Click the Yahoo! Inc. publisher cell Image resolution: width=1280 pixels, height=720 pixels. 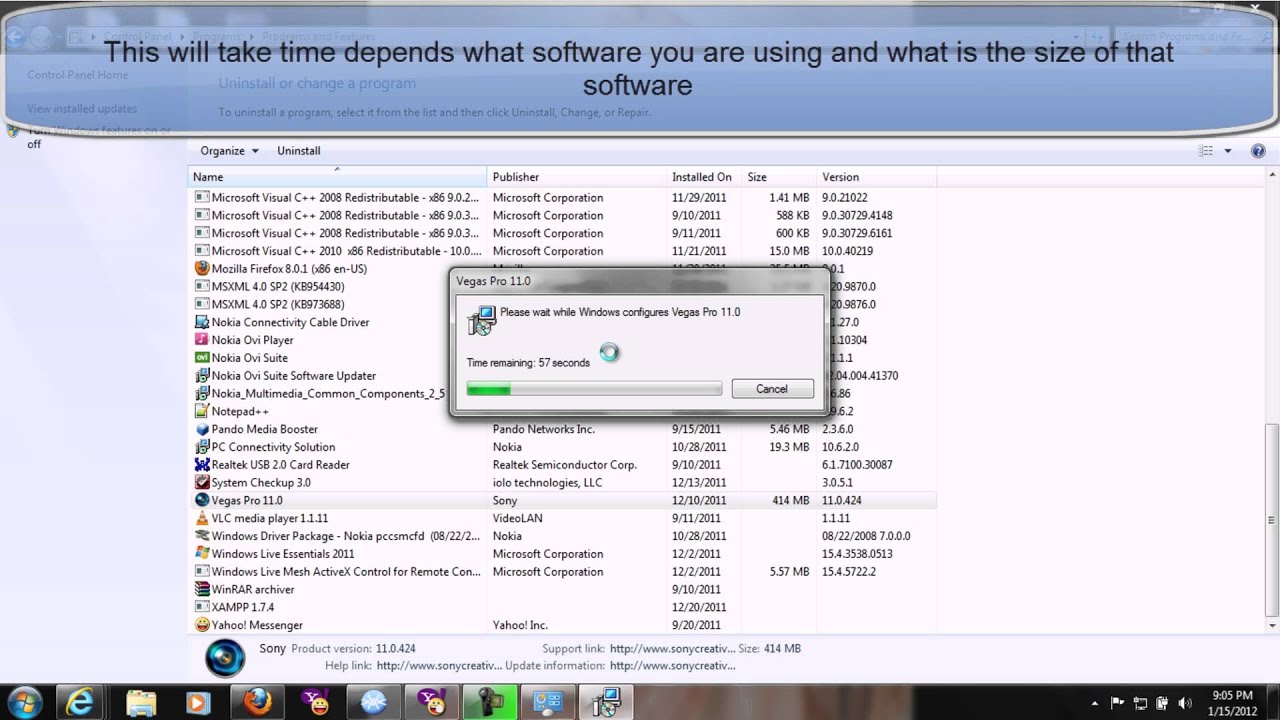(520, 625)
